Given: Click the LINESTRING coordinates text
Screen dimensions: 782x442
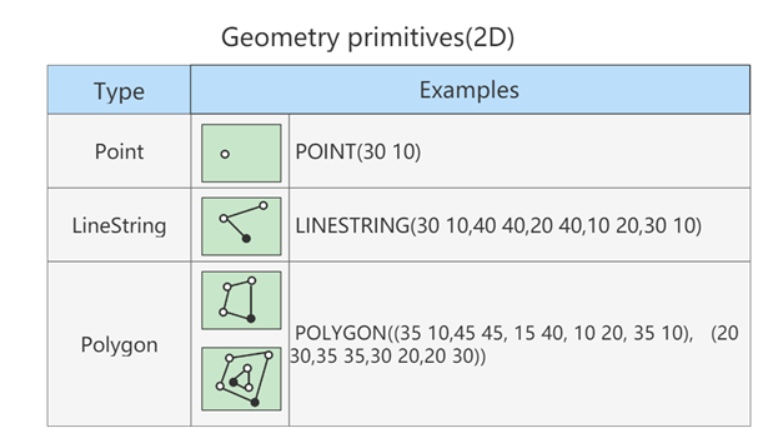Looking at the screenshot, I should coord(498,225).
